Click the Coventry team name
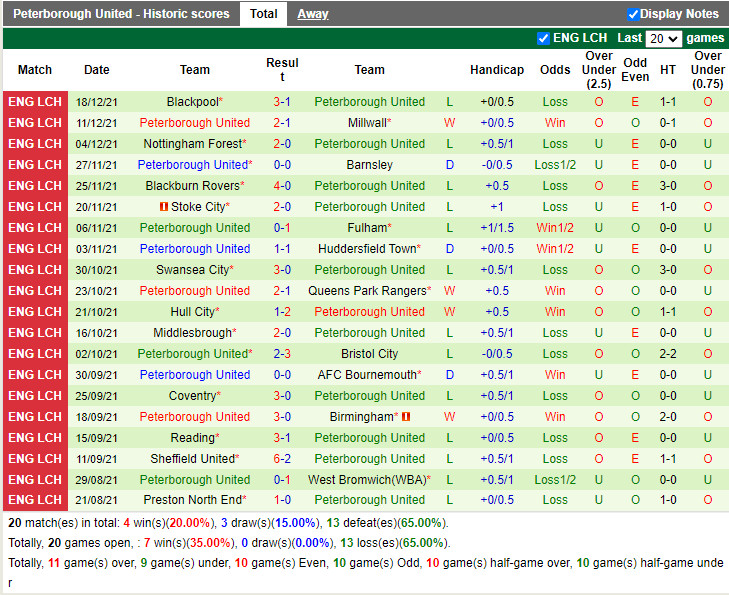Viewport: 729px width, 595px height. [x=192, y=396]
